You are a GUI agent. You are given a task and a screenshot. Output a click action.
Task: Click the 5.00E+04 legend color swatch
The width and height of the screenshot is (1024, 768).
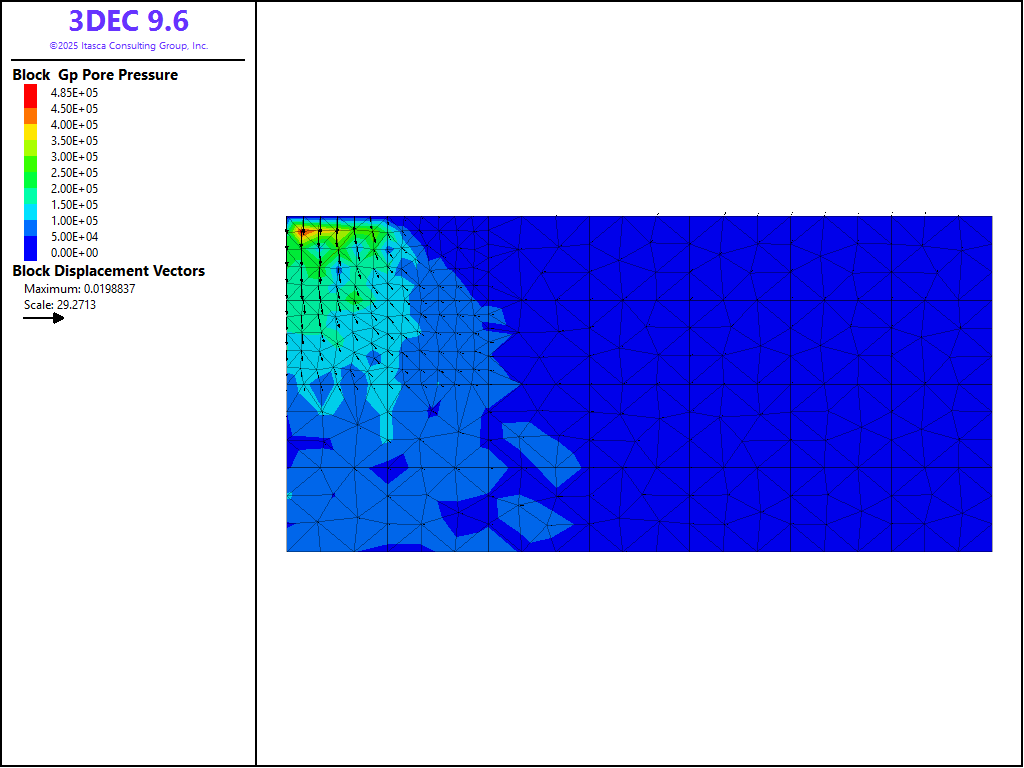coord(31,236)
